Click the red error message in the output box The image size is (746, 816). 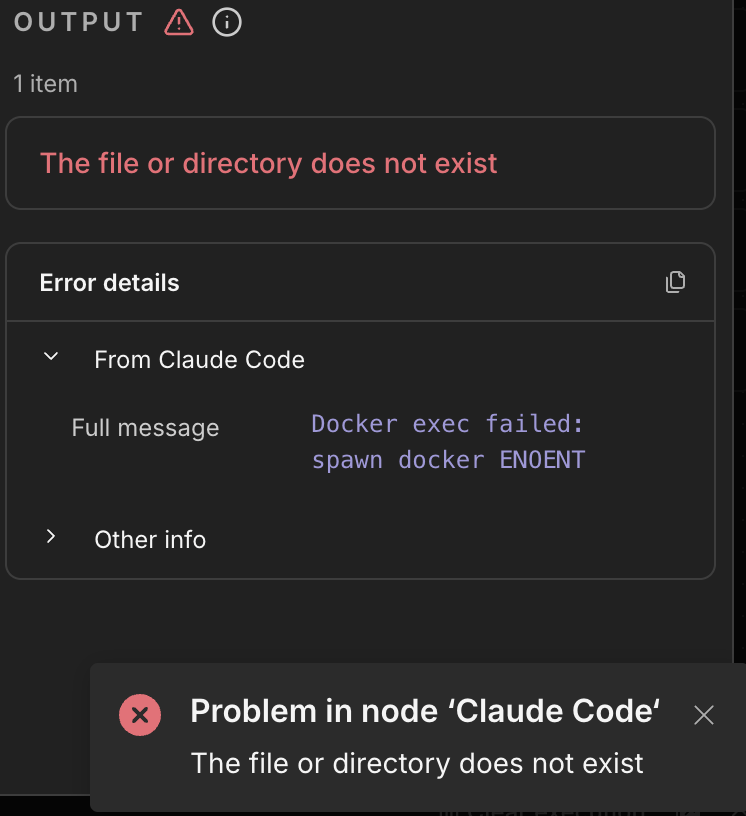pos(268,163)
